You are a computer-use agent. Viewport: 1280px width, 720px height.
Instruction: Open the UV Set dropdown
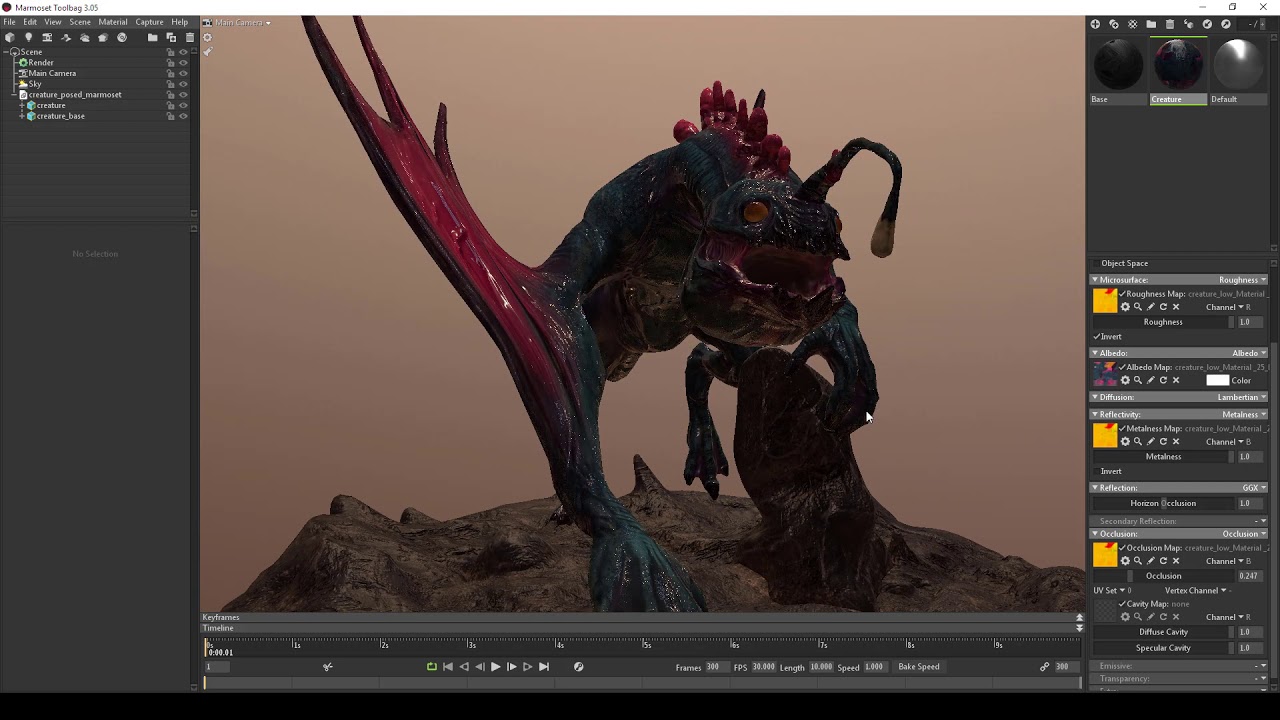click(1112, 591)
